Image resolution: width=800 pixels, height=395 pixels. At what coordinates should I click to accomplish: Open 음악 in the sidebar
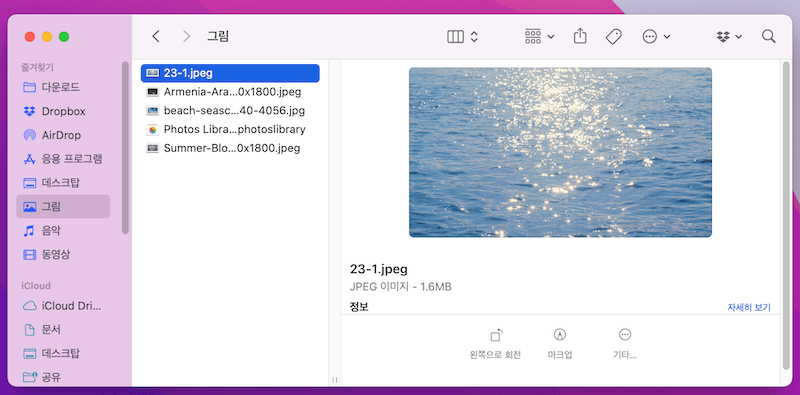coord(63,231)
